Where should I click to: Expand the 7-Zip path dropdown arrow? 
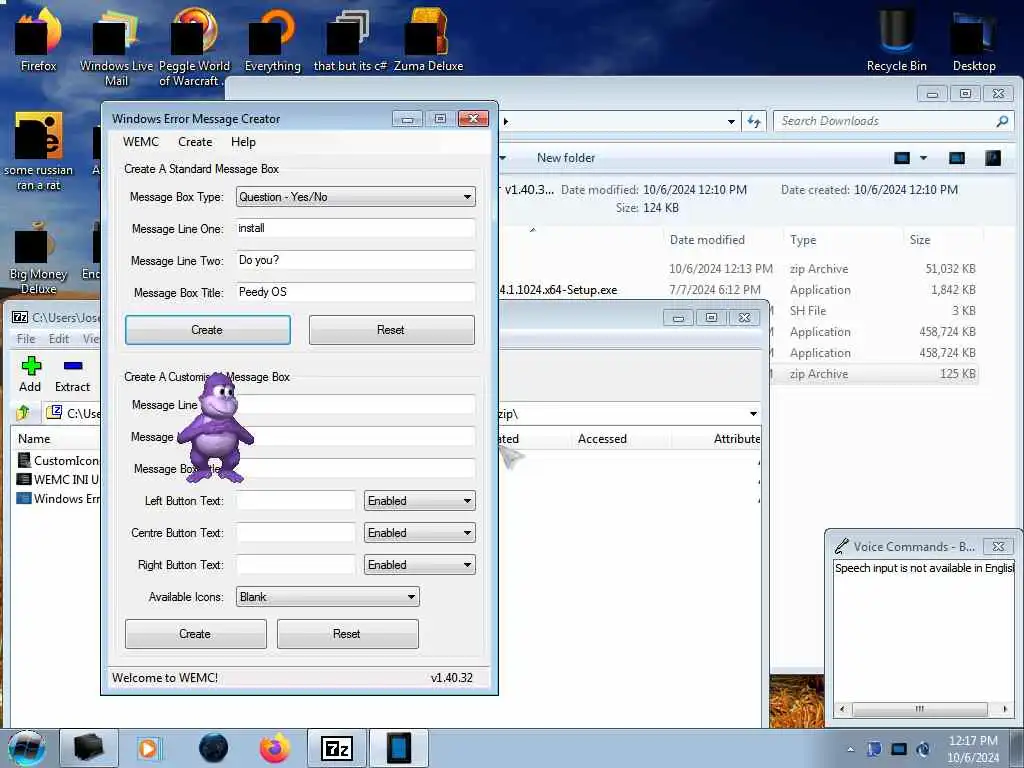753,413
